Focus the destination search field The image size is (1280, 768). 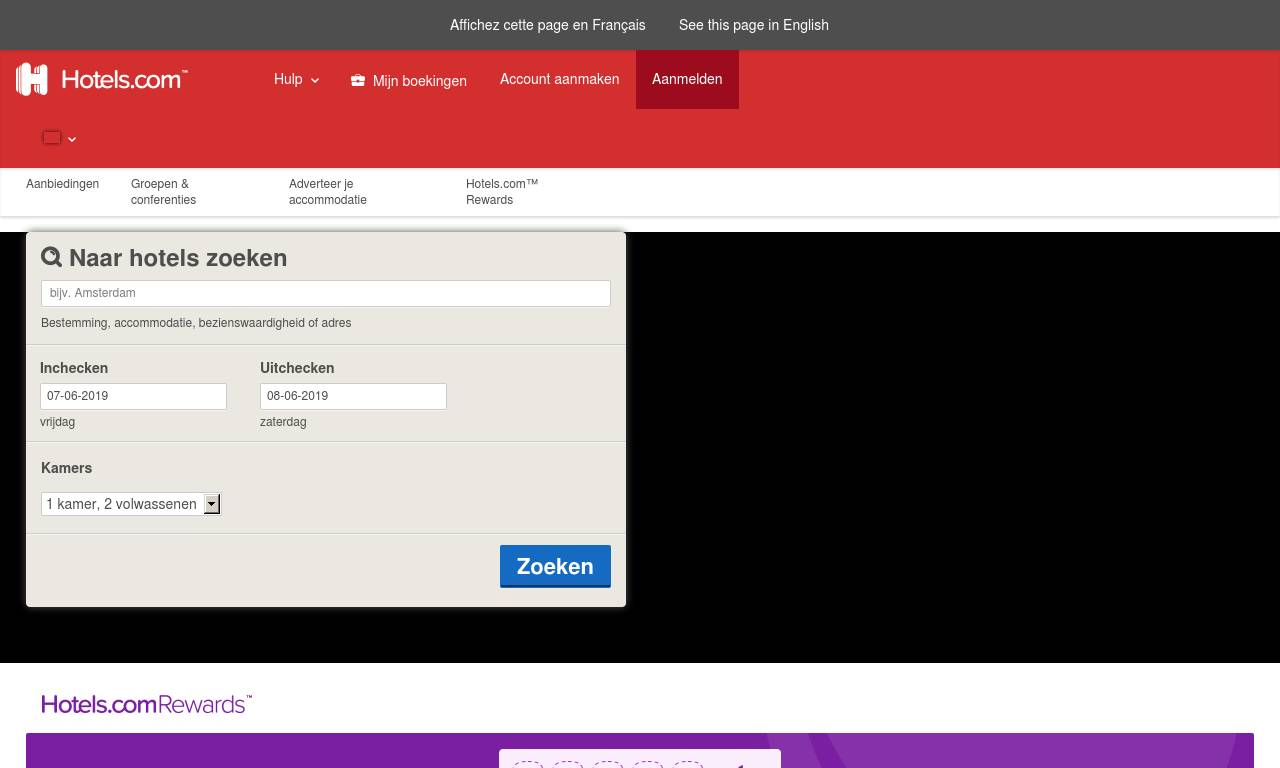[326, 293]
